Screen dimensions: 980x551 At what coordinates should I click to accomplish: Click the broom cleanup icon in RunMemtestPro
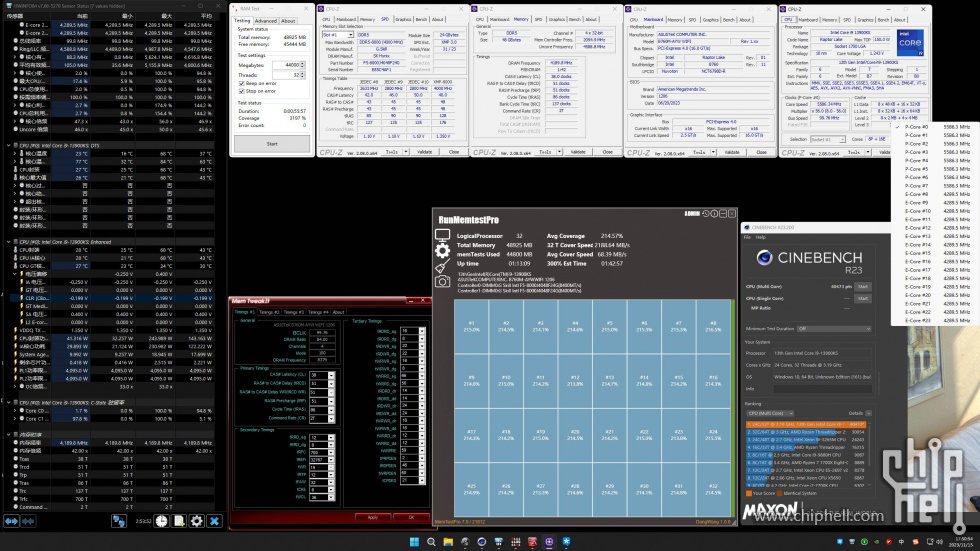coord(442,267)
